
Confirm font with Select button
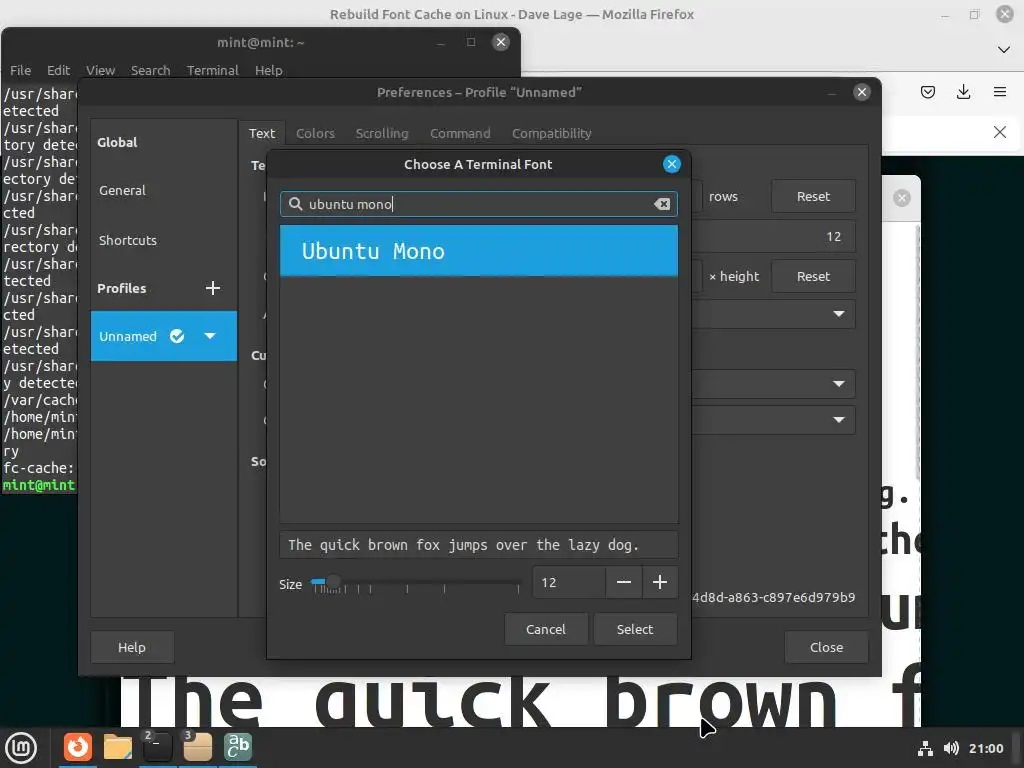point(635,629)
